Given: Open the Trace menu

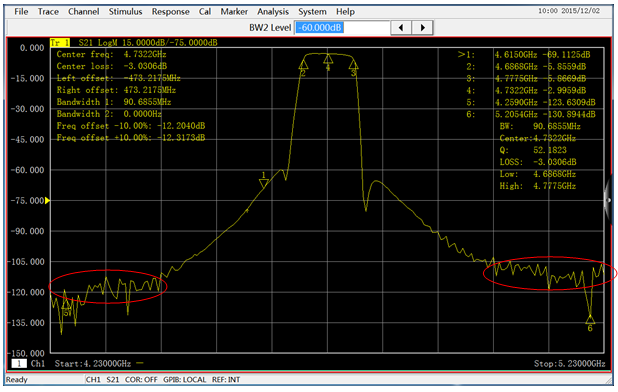Looking at the screenshot, I should point(48,12).
